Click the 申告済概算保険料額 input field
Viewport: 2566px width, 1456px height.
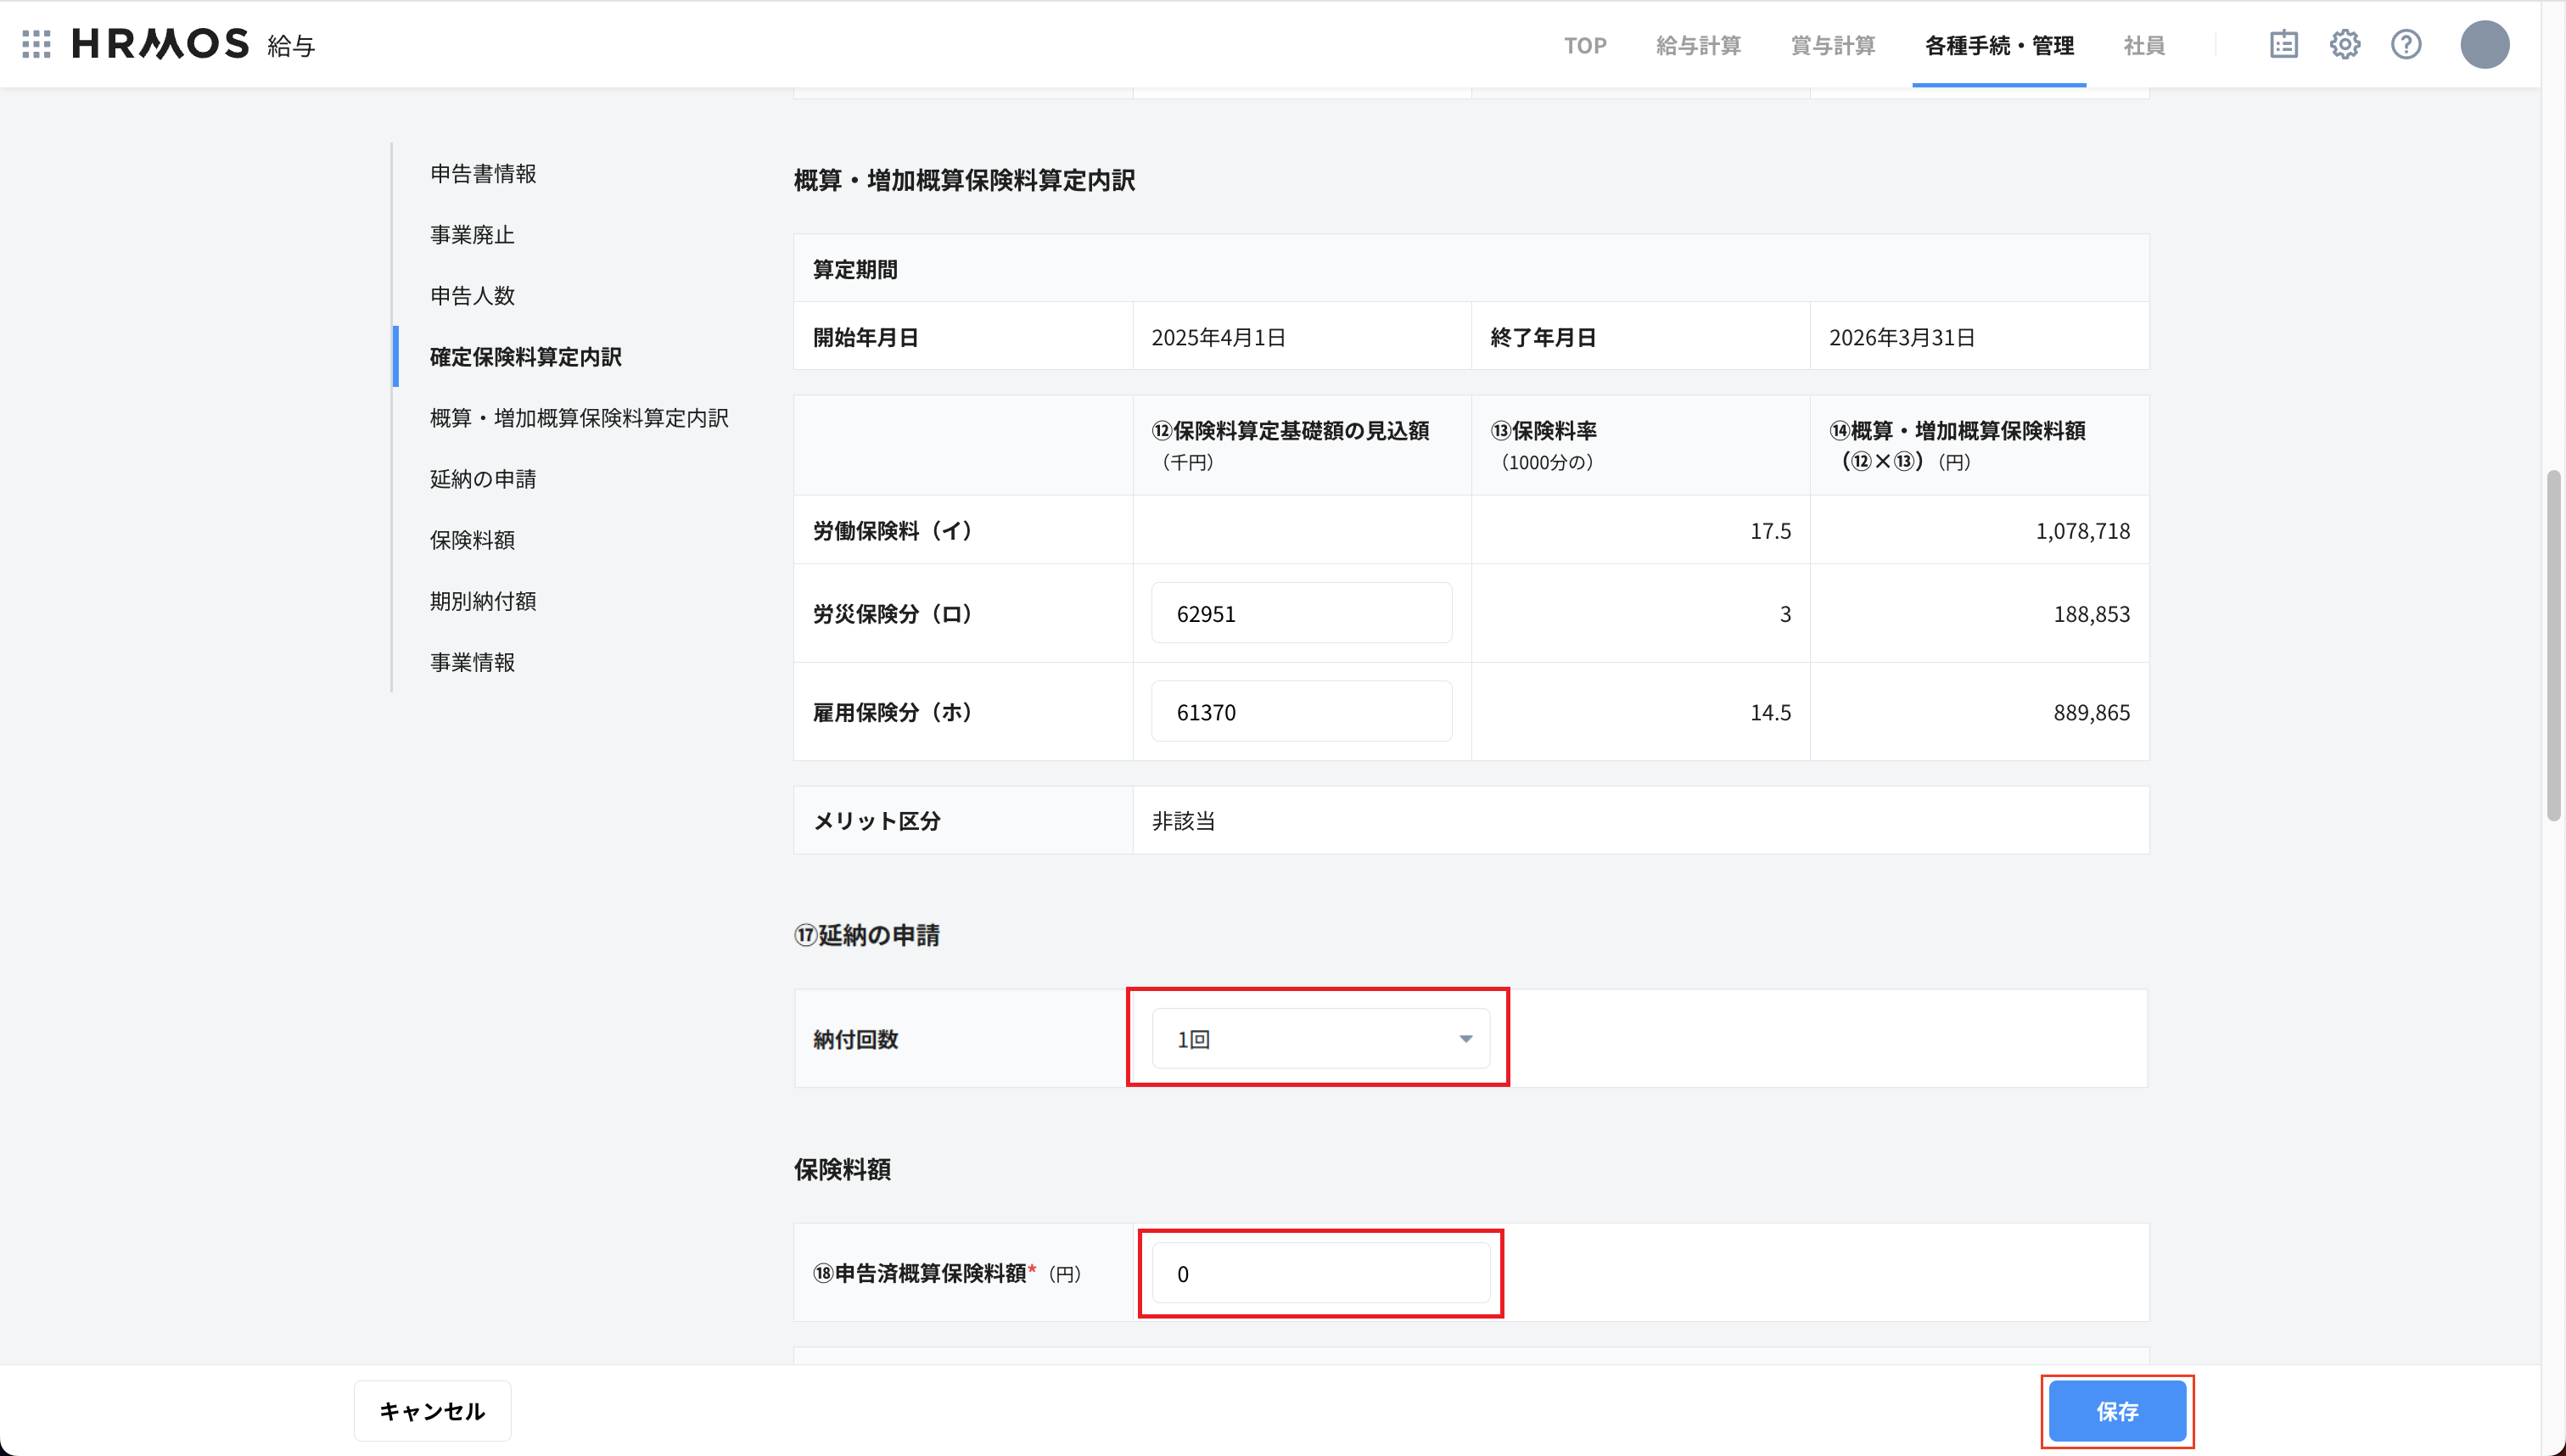coord(1319,1273)
